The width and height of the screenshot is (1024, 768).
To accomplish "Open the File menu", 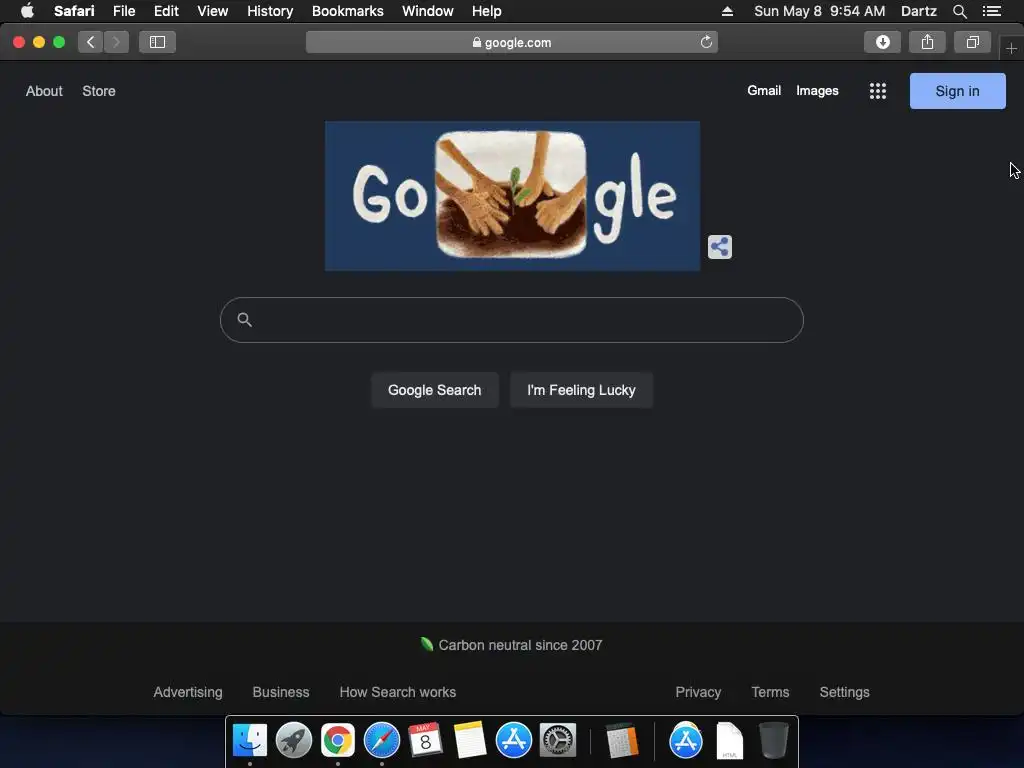I will coord(123,11).
